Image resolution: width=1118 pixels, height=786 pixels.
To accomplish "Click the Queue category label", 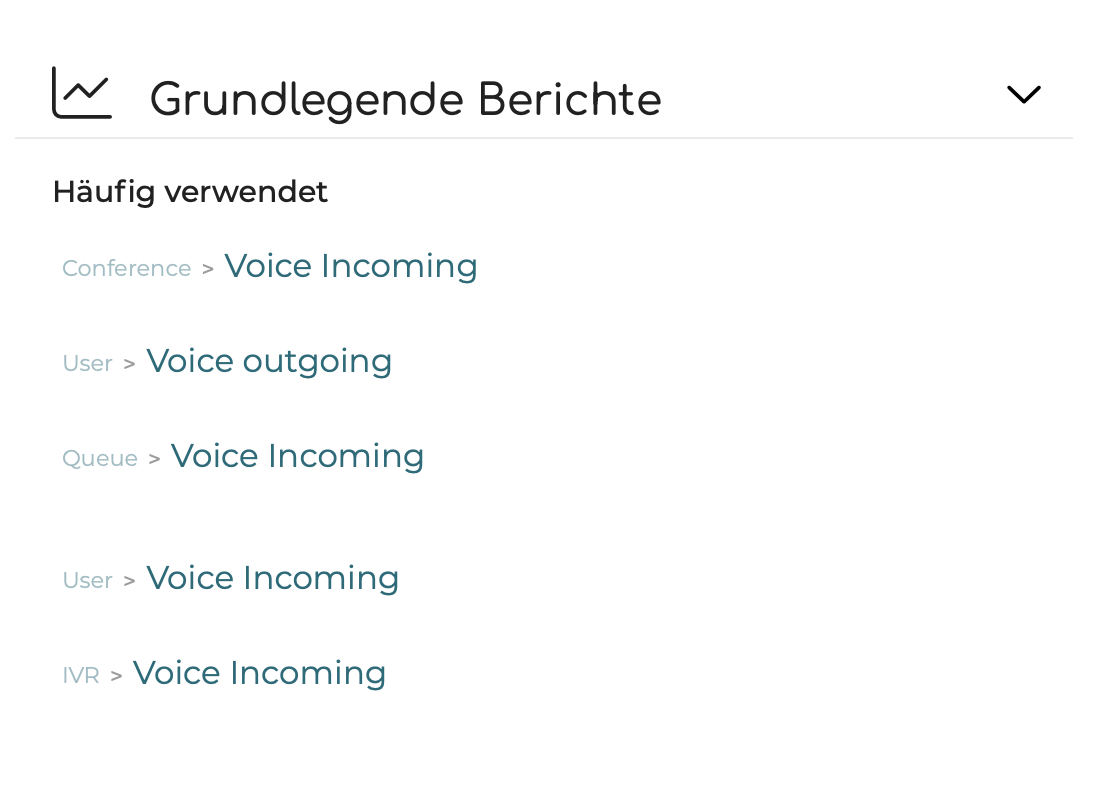I will point(100,459).
